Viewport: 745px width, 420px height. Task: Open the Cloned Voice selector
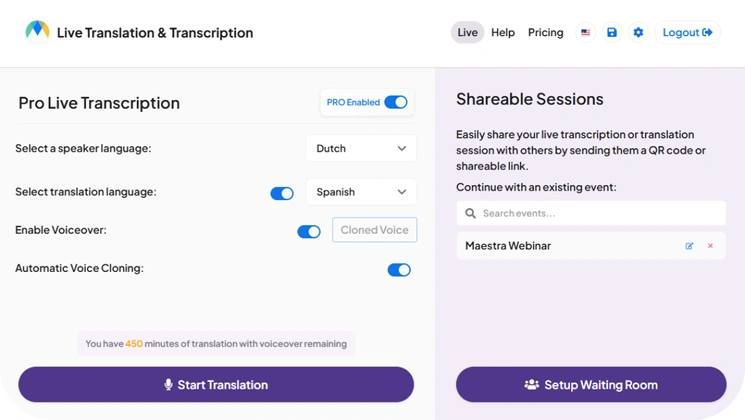click(374, 230)
